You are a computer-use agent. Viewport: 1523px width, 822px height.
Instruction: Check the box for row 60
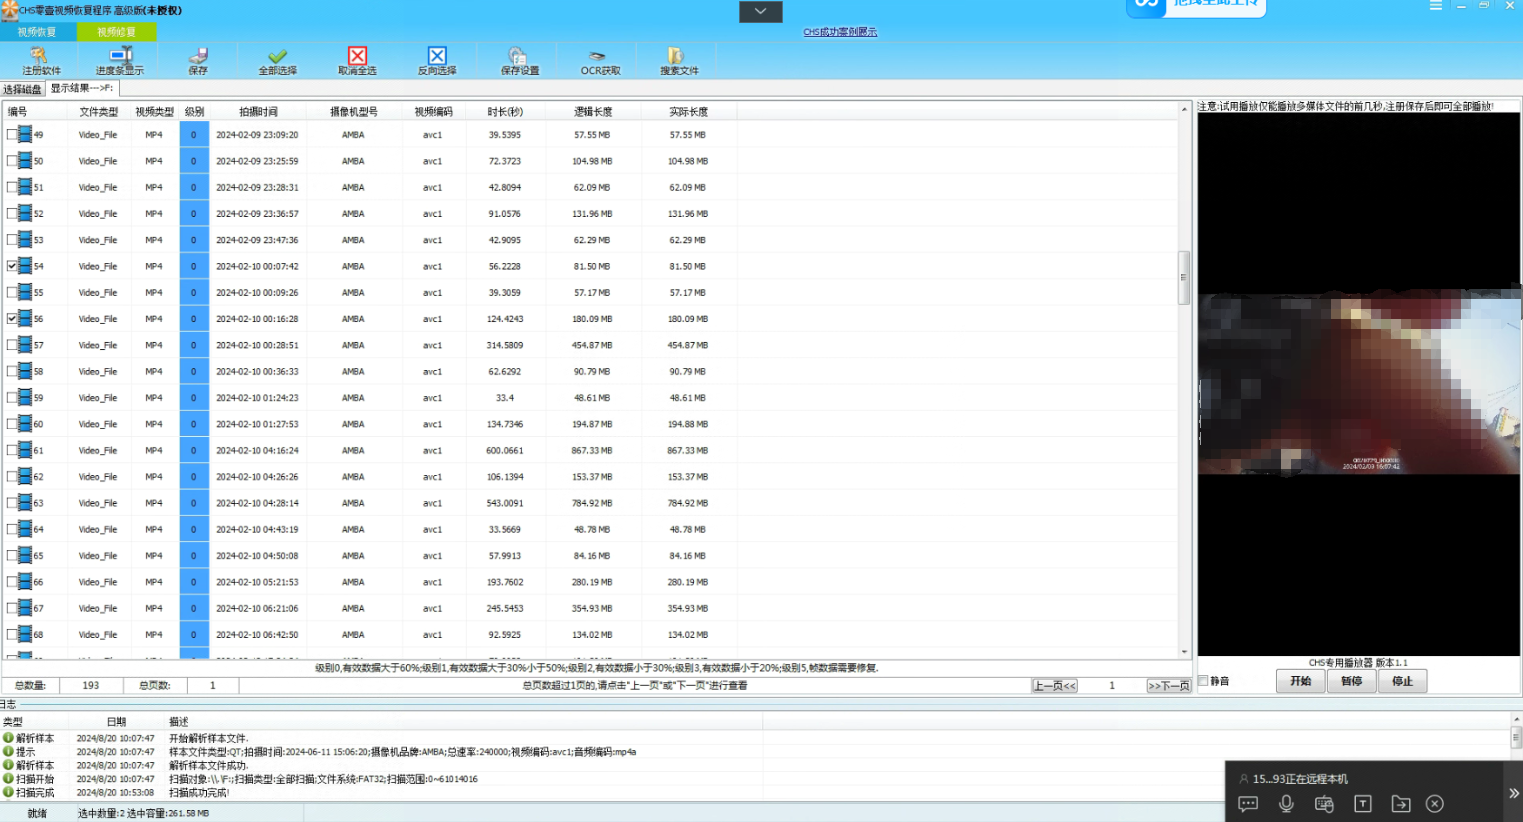[12, 424]
